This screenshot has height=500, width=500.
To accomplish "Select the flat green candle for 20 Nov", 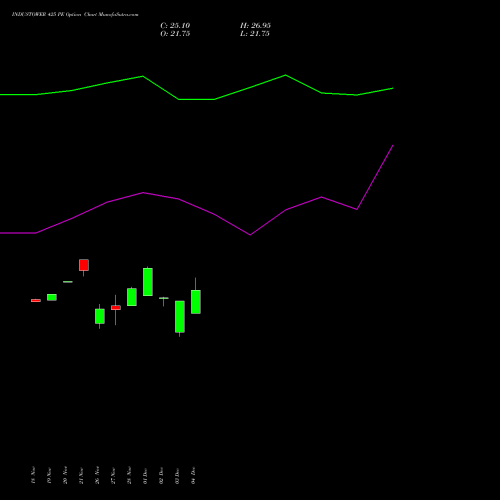I will [x=68, y=282].
